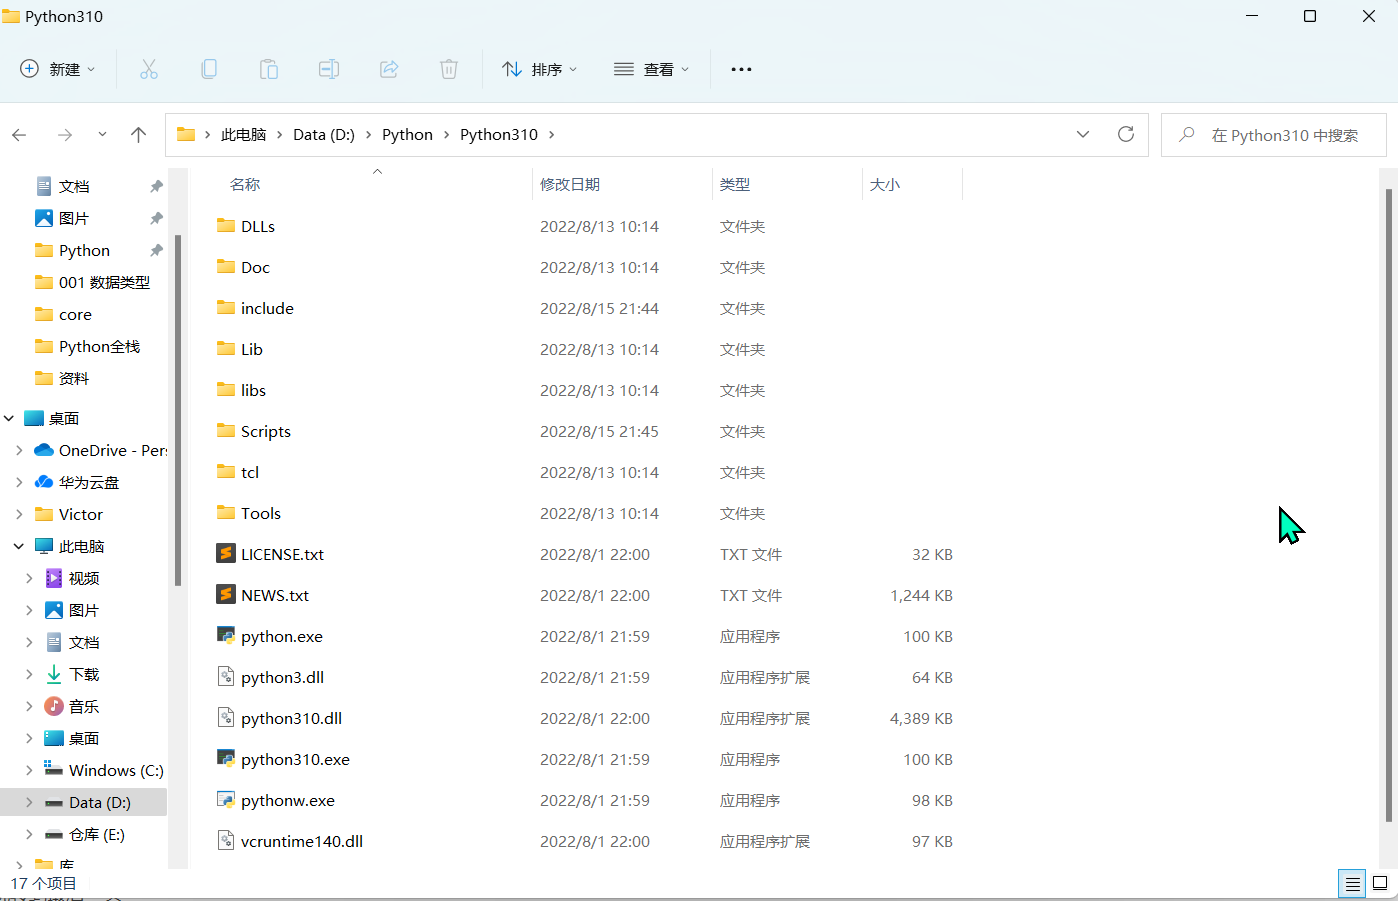Select 音乐 in navigation tree

84,706
